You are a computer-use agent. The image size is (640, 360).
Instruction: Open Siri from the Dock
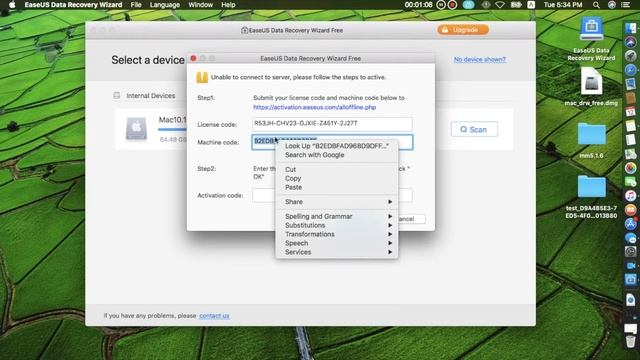coord(631,42)
